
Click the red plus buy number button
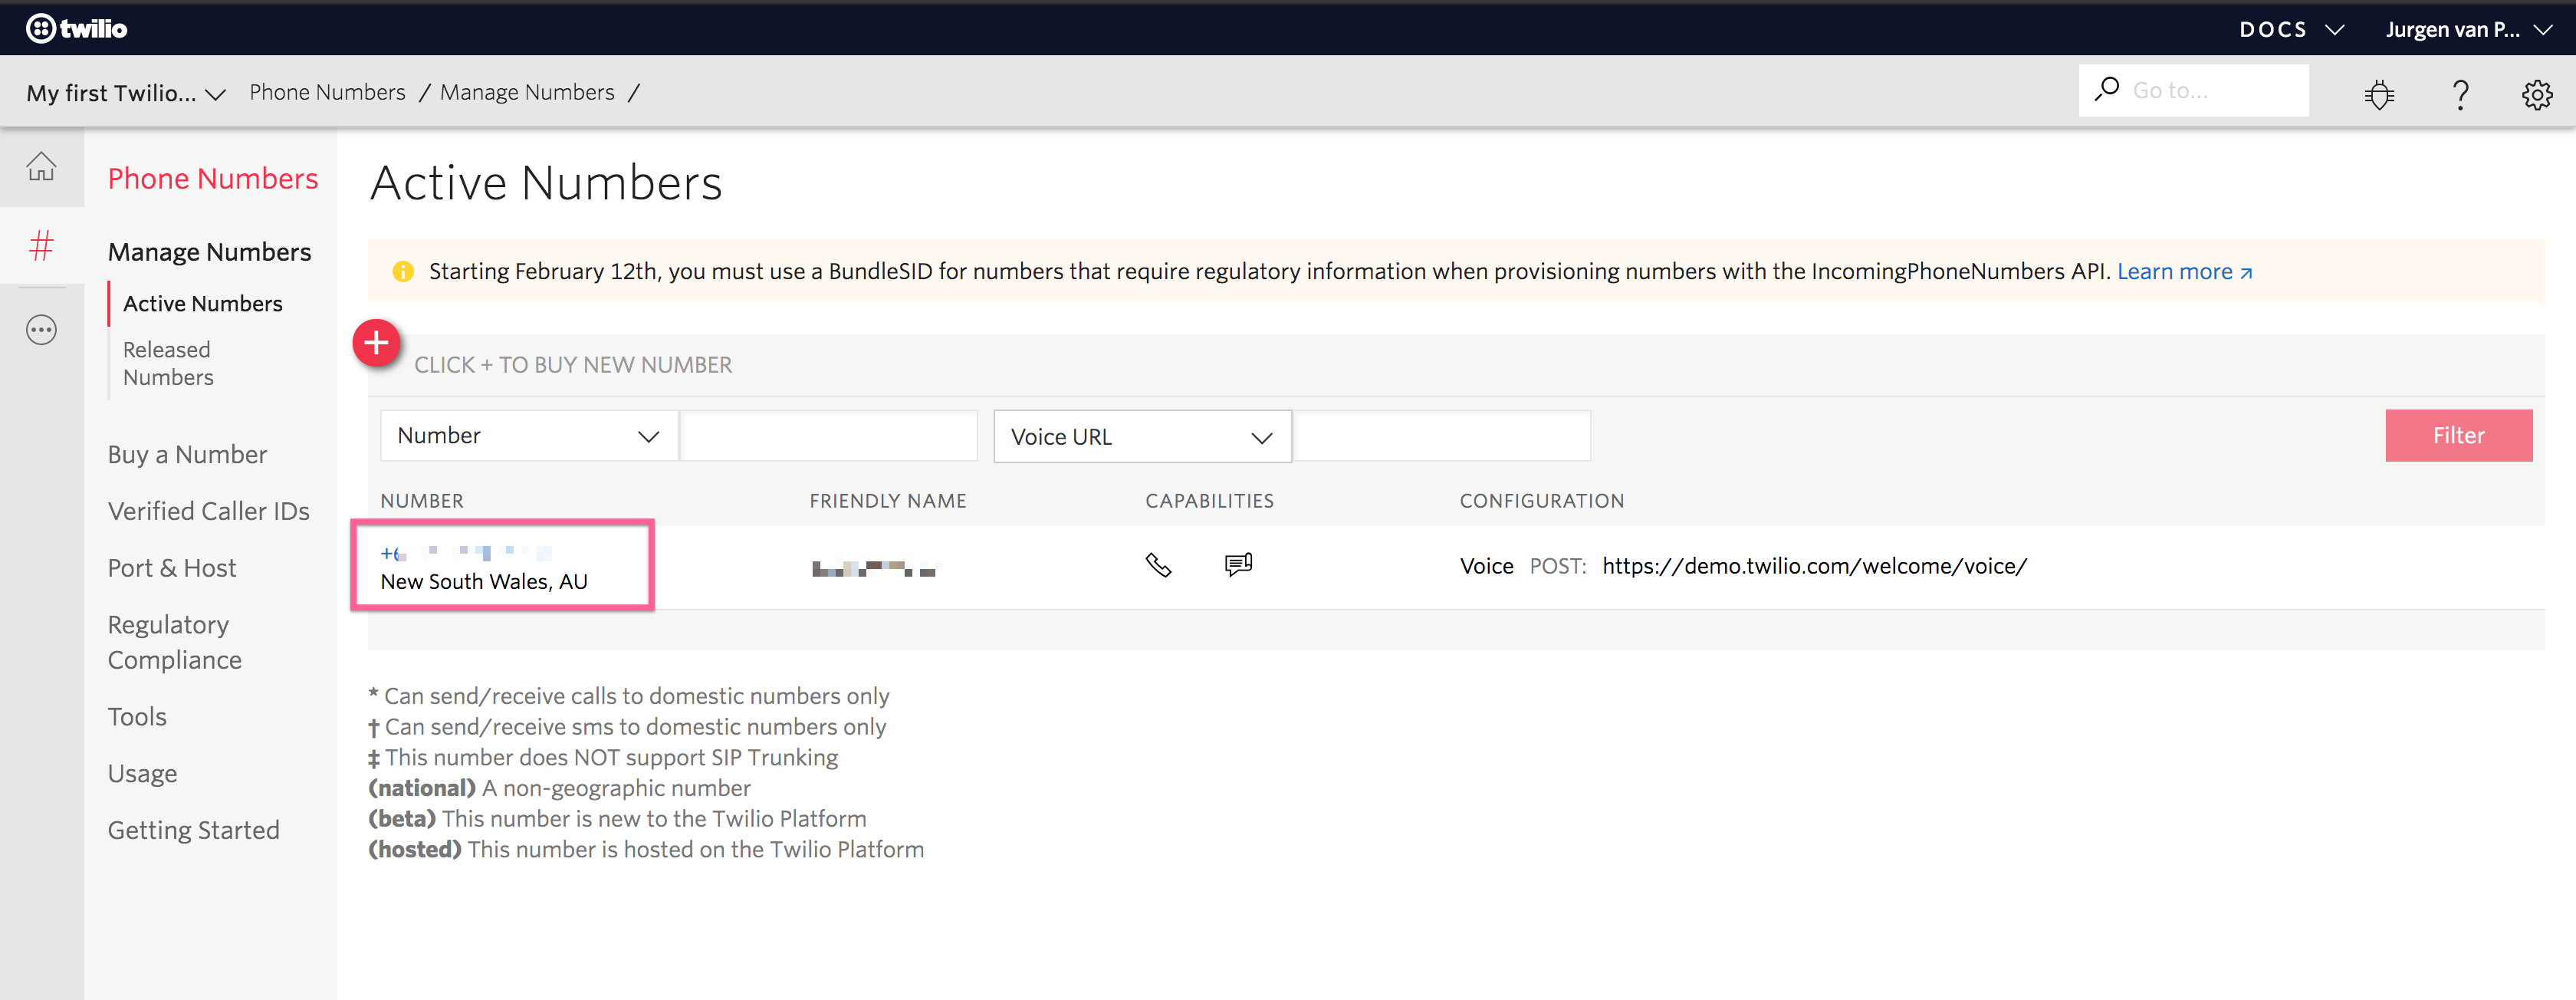[376, 343]
